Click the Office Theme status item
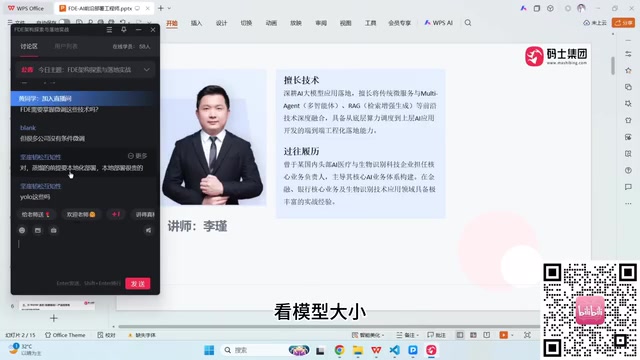This screenshot has width=640, height=360. [65, 335]
